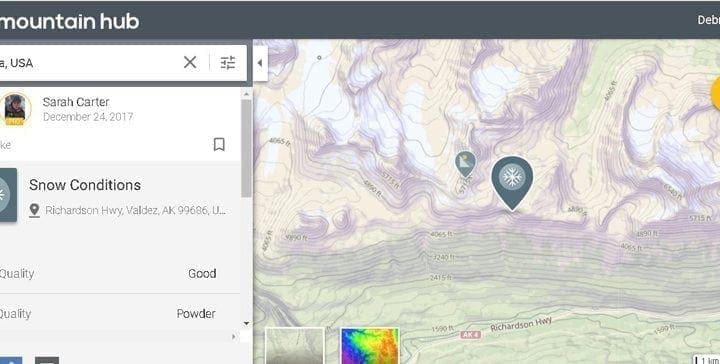Screen dimensions: 720x364
Task: Open the search filter settings icon
Action: [228, 62]
